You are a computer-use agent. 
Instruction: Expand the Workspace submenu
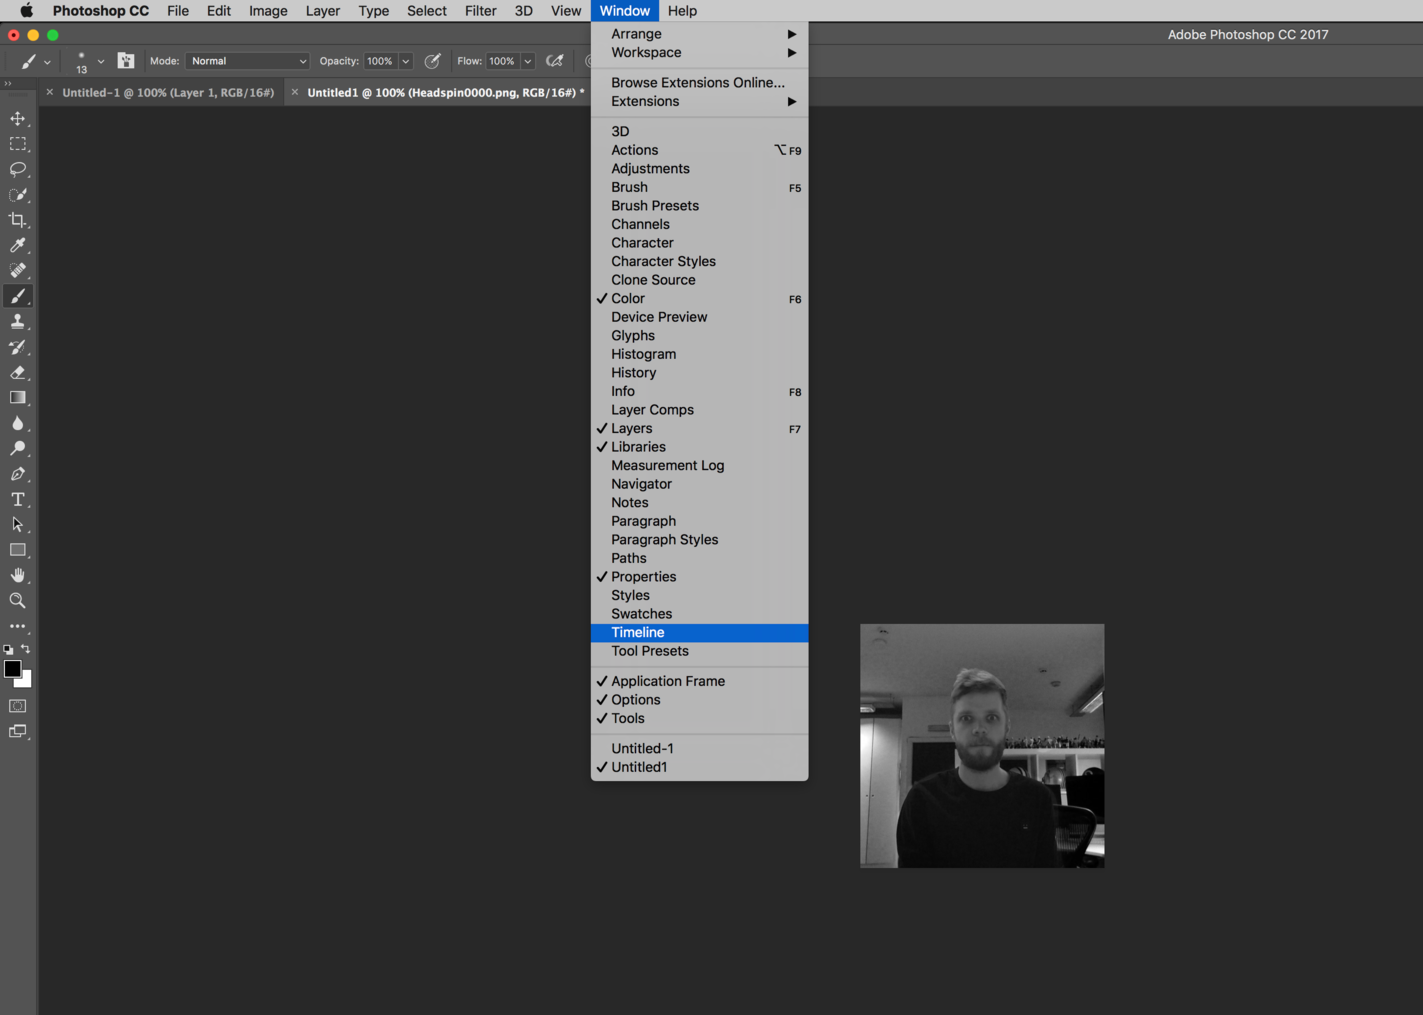coord(699,52)
